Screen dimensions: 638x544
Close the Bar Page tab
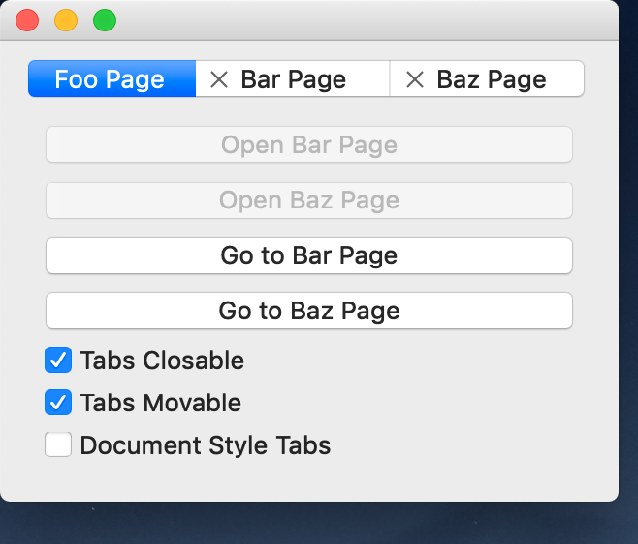(x=219, y=80)
